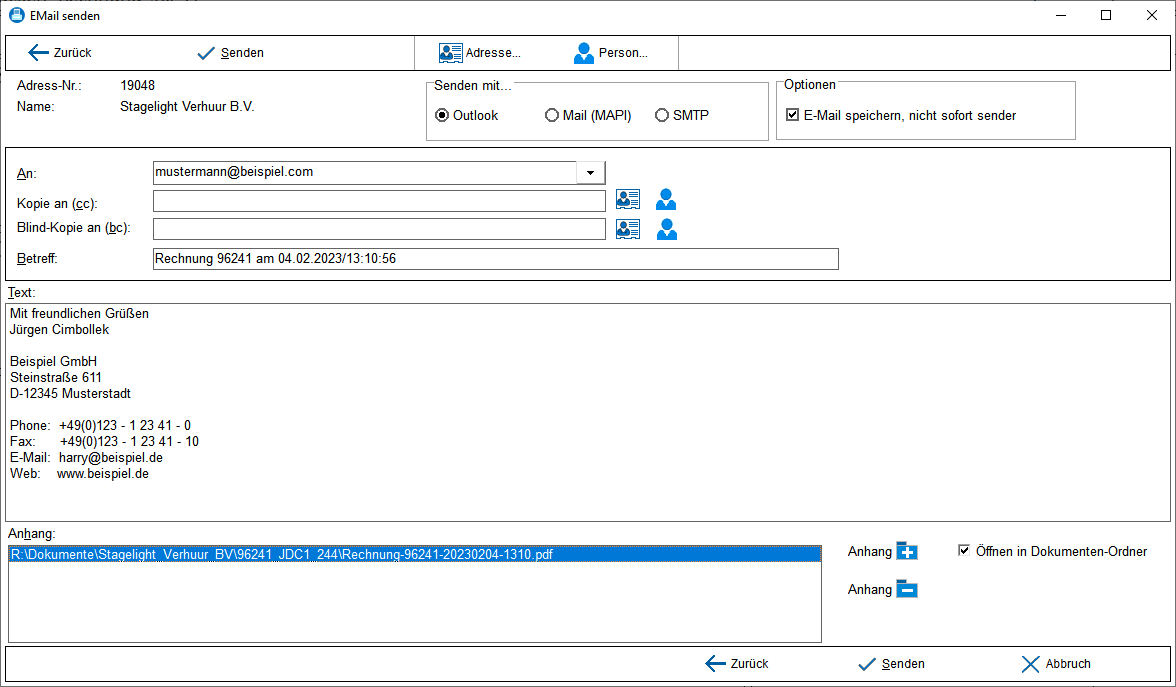Image resolution: width=1176 pixels, height=687 pixels.
Task: Add attachment with Anhang plus folder icon
Action: 907,551
